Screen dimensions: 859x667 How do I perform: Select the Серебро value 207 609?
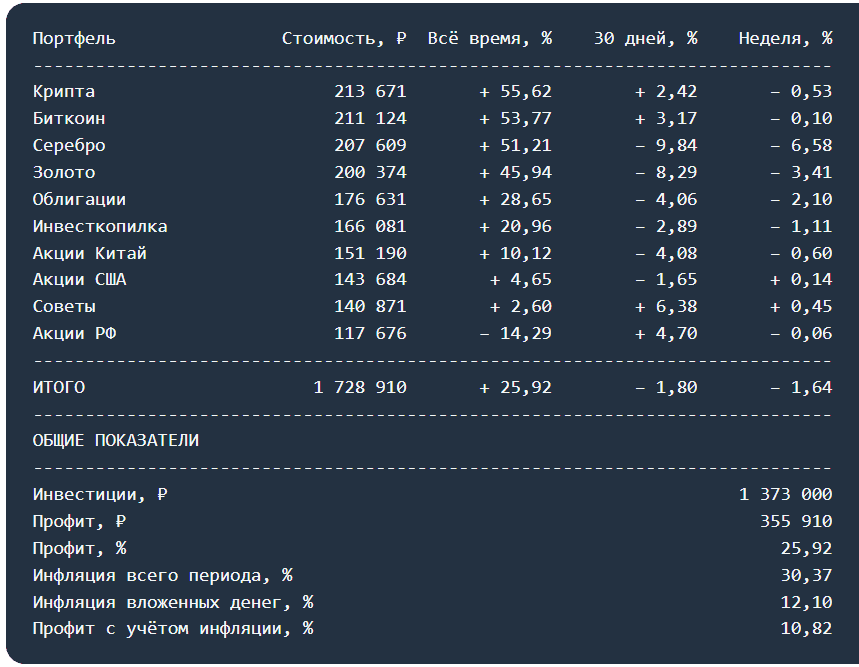pos(370,145)
